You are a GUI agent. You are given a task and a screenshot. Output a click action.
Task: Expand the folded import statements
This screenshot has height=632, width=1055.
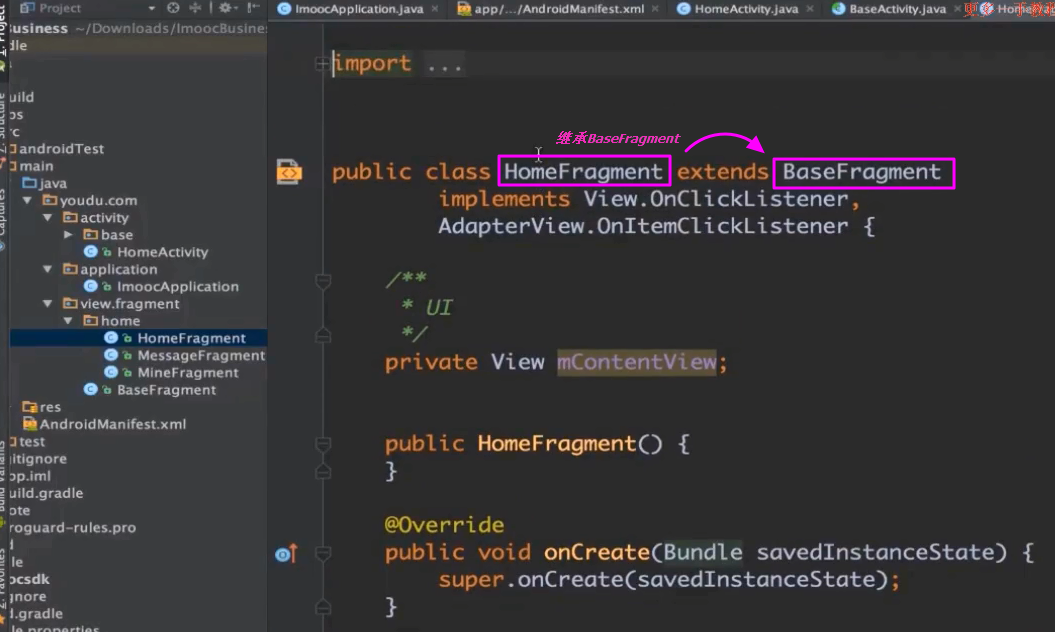[x=321, y=64]
